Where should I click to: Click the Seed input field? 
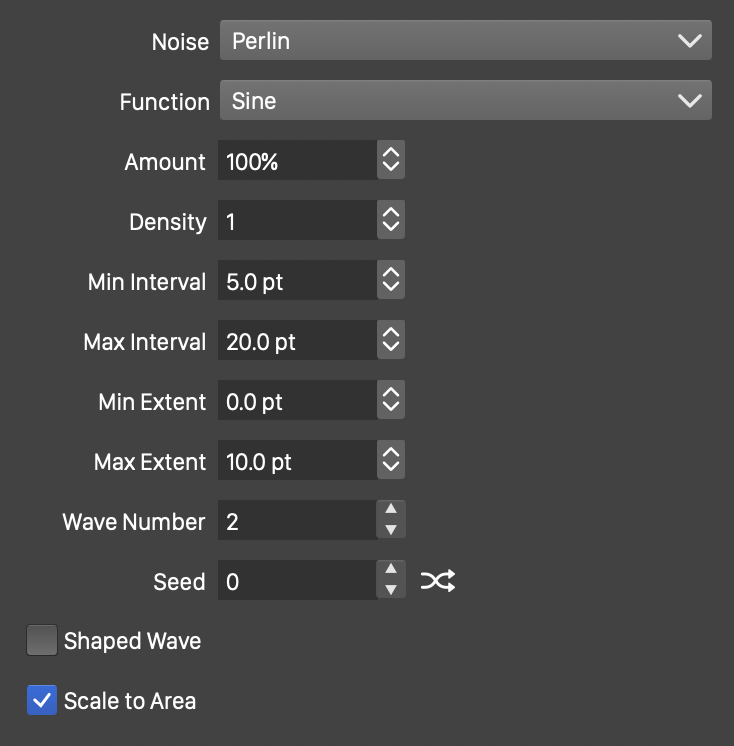pyautogui.click(x=297, y=581)
